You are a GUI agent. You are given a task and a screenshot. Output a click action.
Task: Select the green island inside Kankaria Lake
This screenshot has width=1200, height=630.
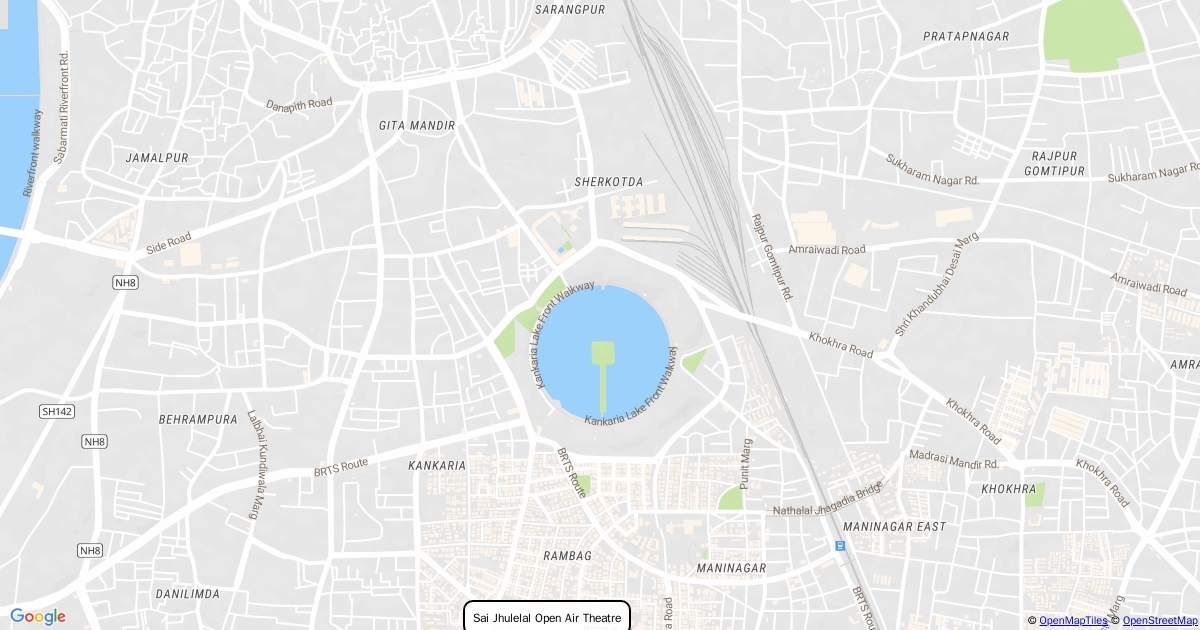(602, 353)
